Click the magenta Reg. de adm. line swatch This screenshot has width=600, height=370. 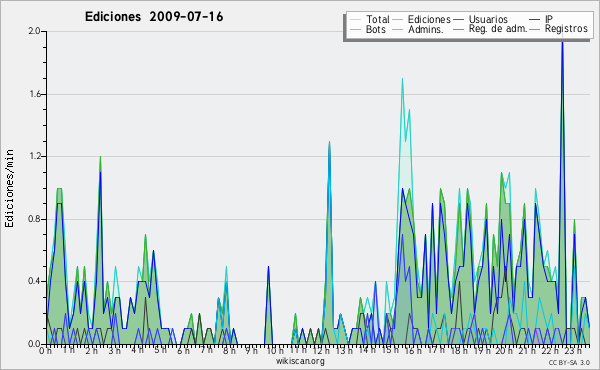458,29
